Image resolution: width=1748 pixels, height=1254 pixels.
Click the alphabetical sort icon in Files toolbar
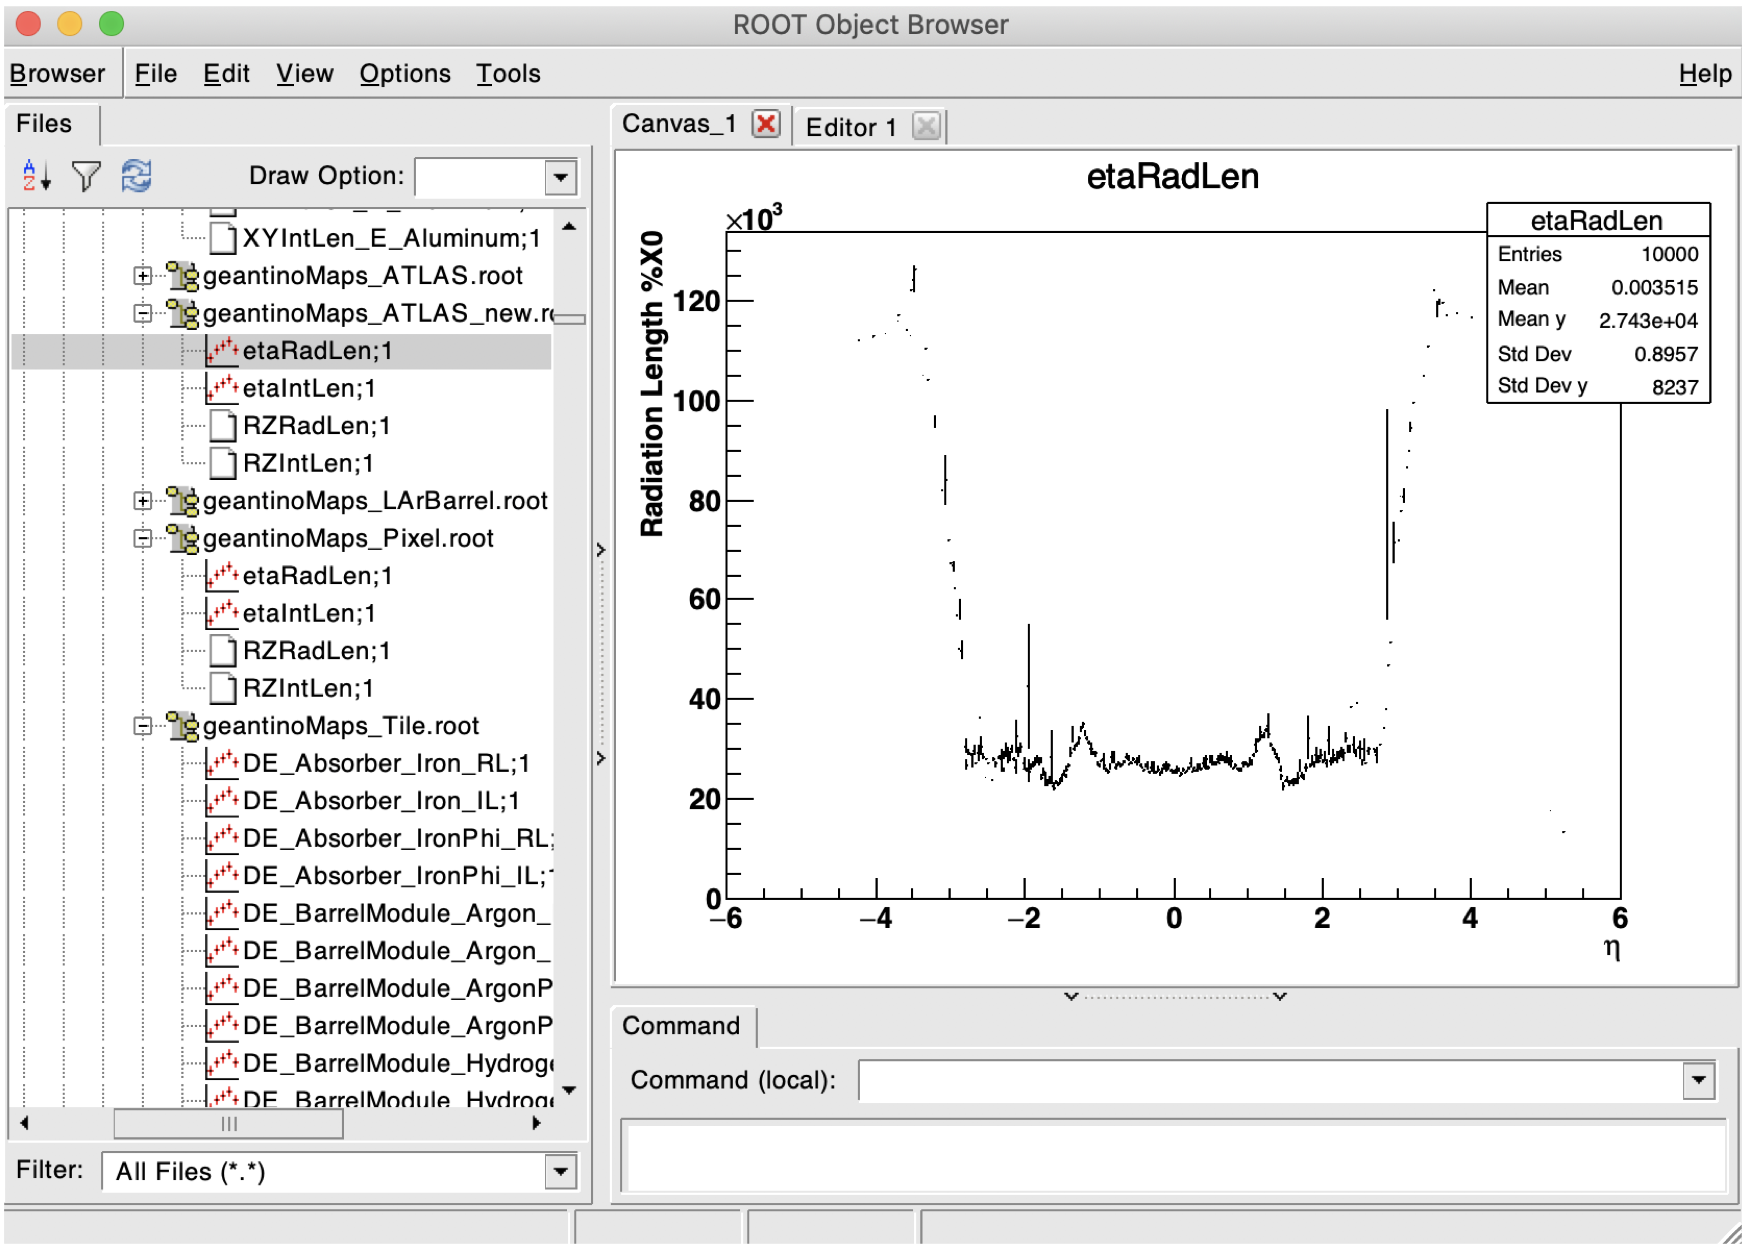[x=36, y=176]
